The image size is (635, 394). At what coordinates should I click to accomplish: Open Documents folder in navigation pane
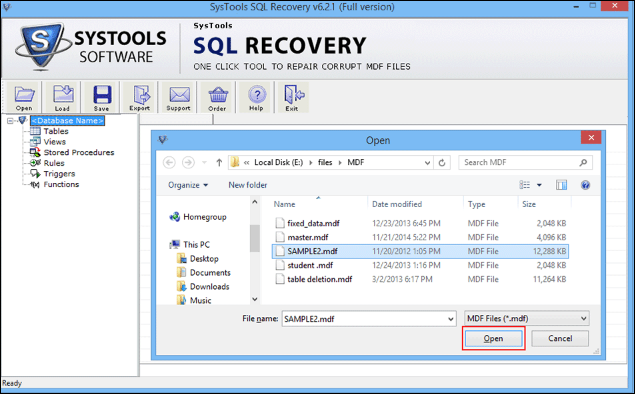point(204,273)
